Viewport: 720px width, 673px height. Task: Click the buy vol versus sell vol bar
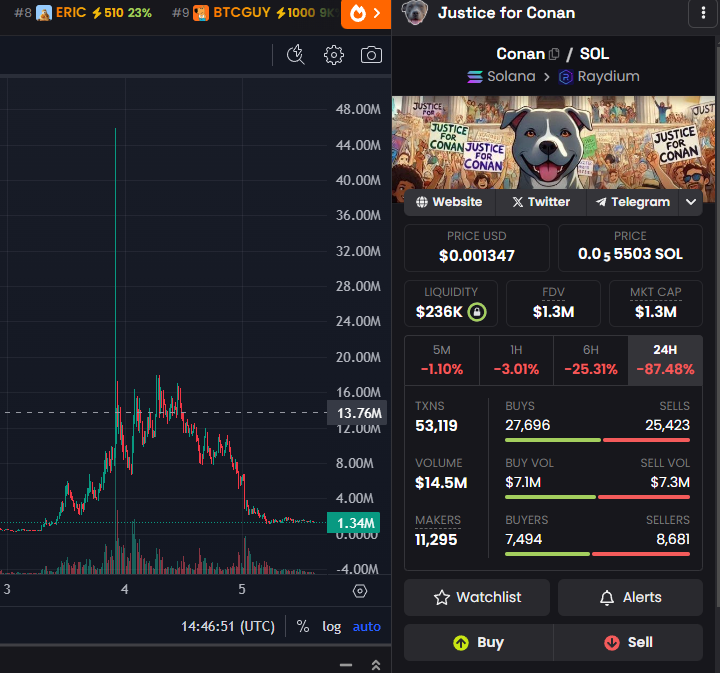pyautogui.click(x=597, y=497)
